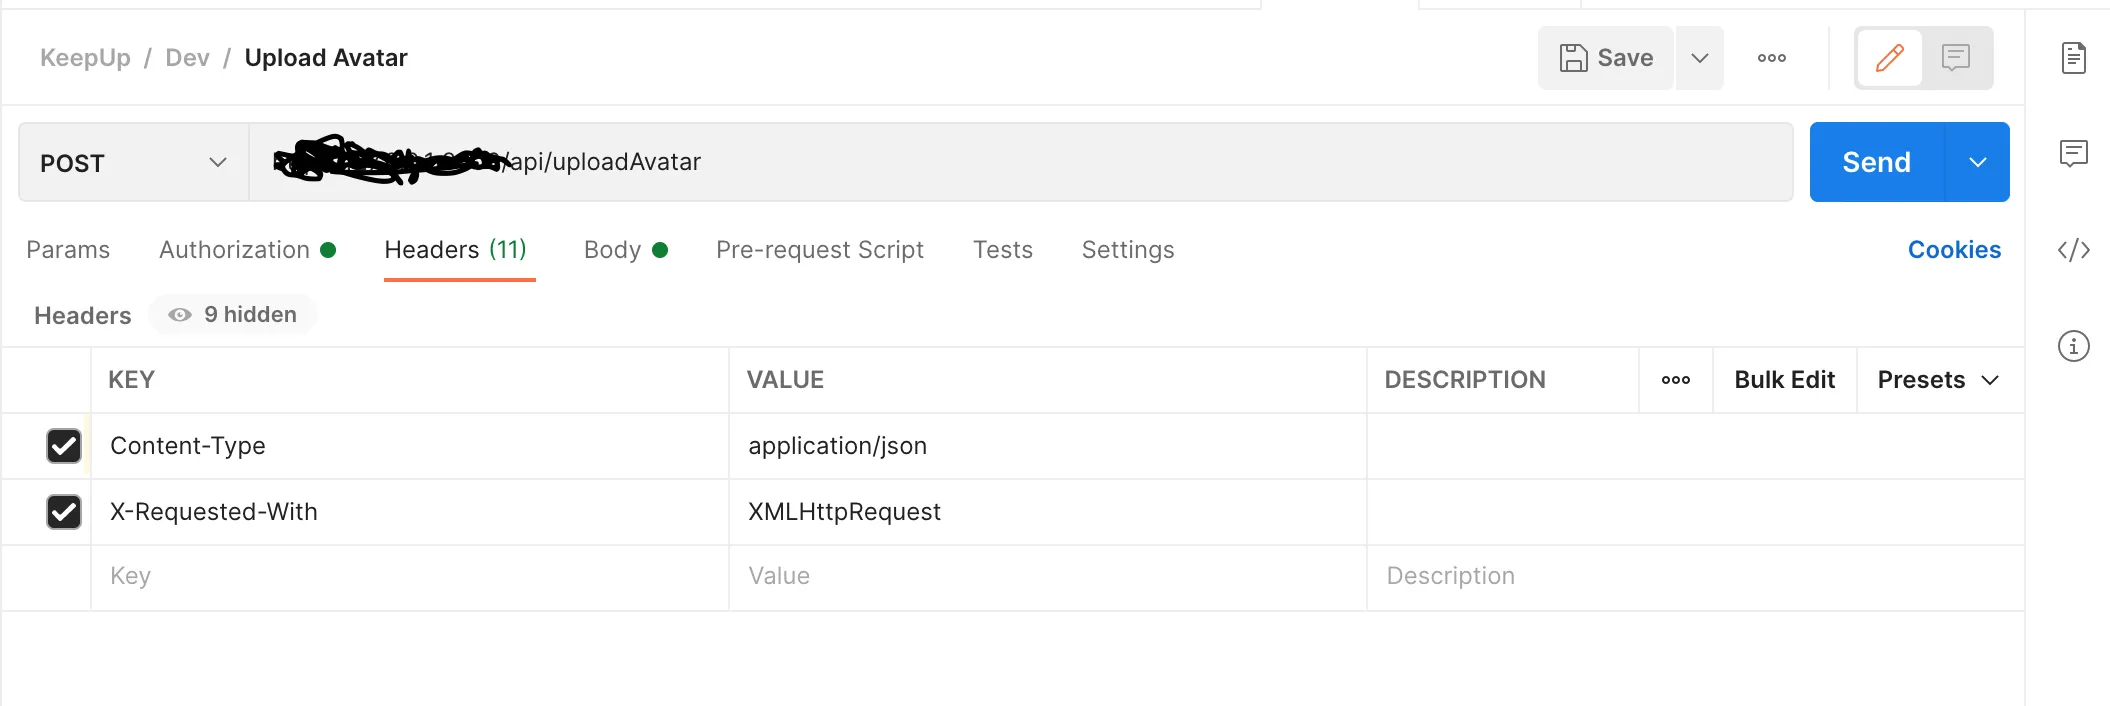This screenshot has height=706, width=2110.
Task: Open the comments icon in right sidebar
Action: [2074, 153]
